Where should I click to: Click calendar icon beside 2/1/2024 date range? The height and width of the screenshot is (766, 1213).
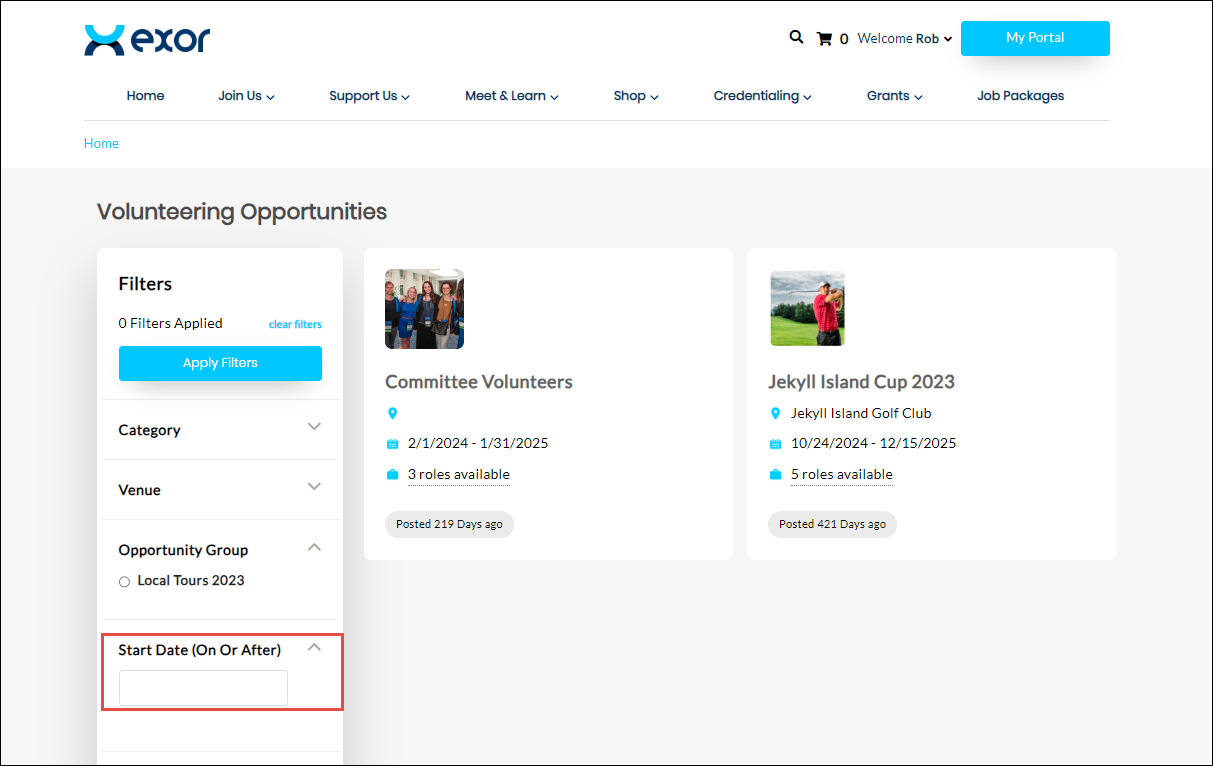tap(392, 444)
